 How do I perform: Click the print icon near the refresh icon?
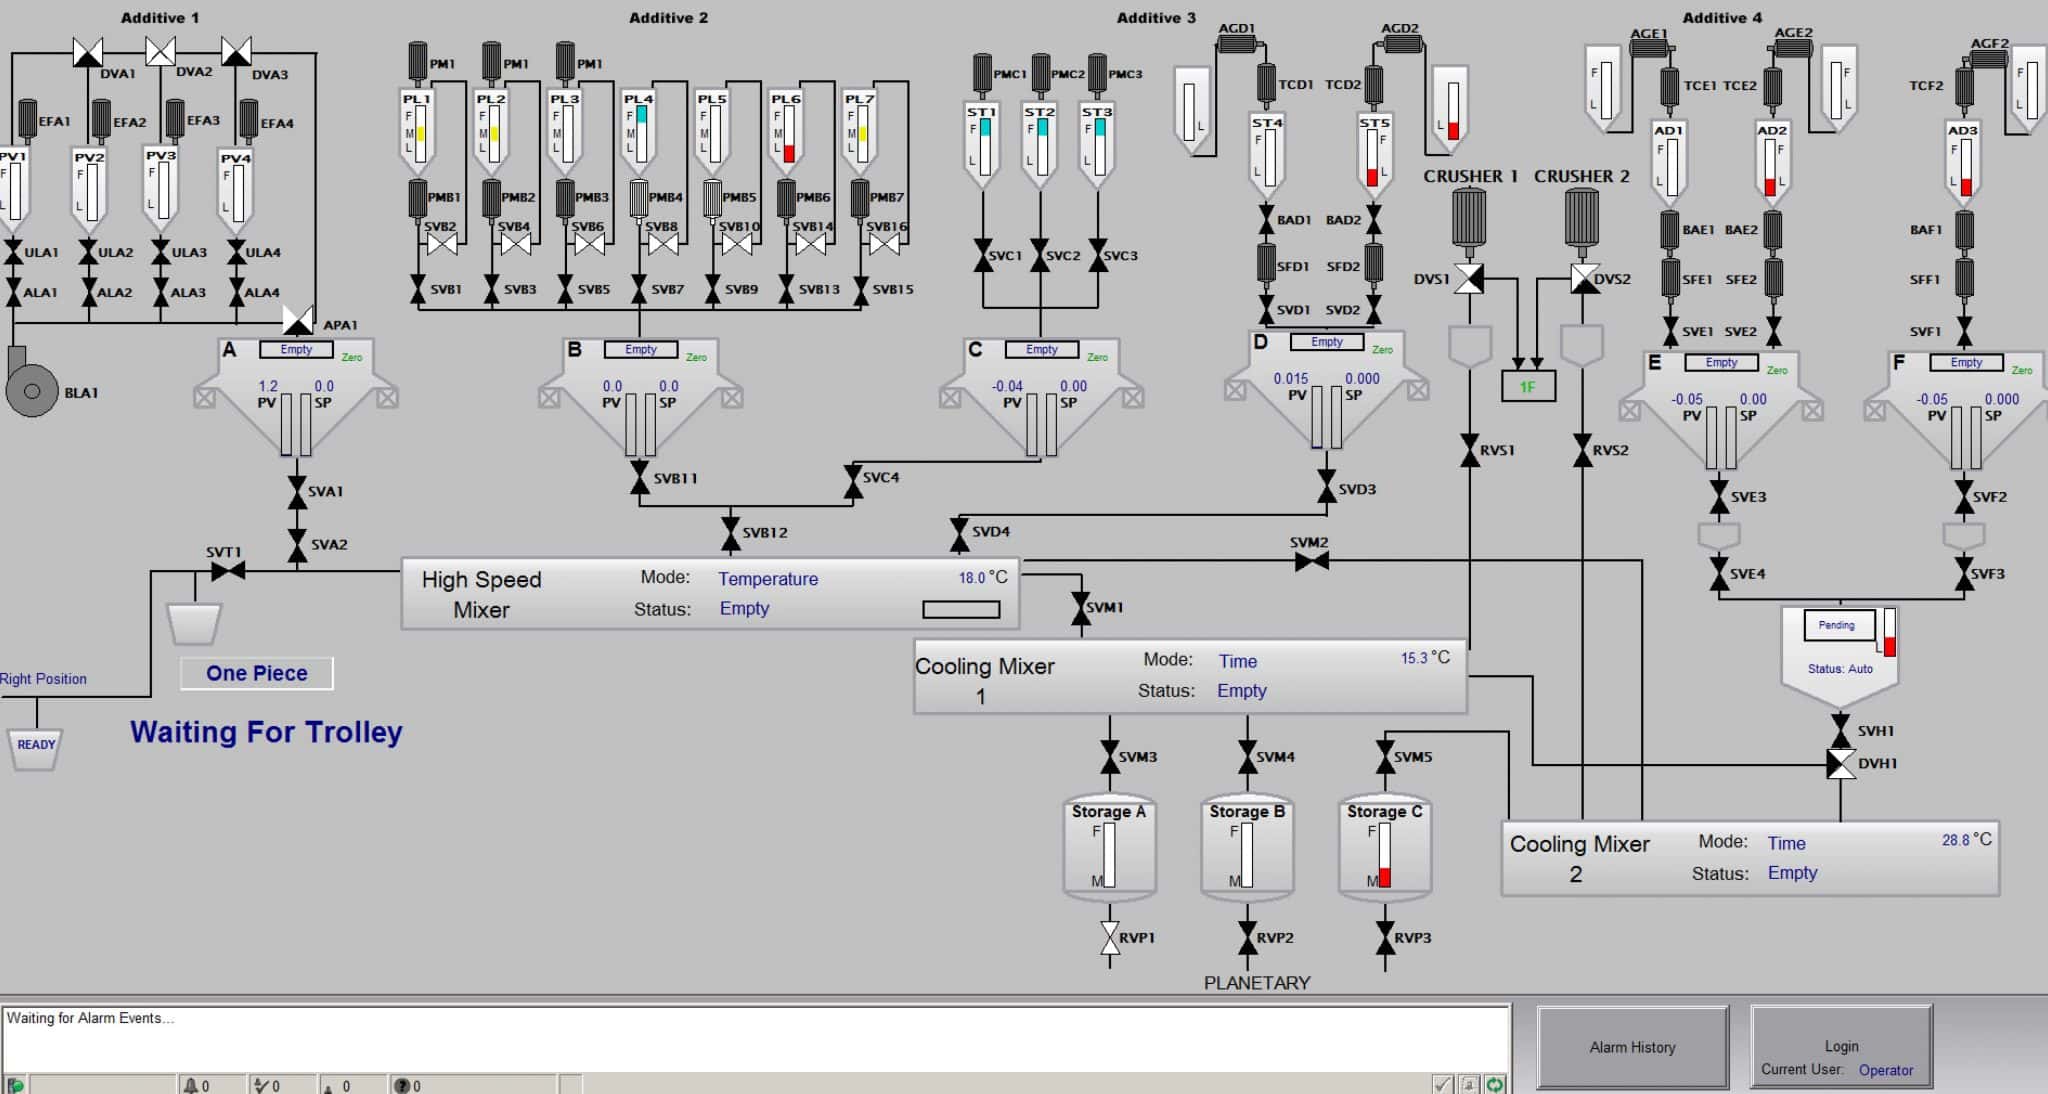point(1469,1085)
